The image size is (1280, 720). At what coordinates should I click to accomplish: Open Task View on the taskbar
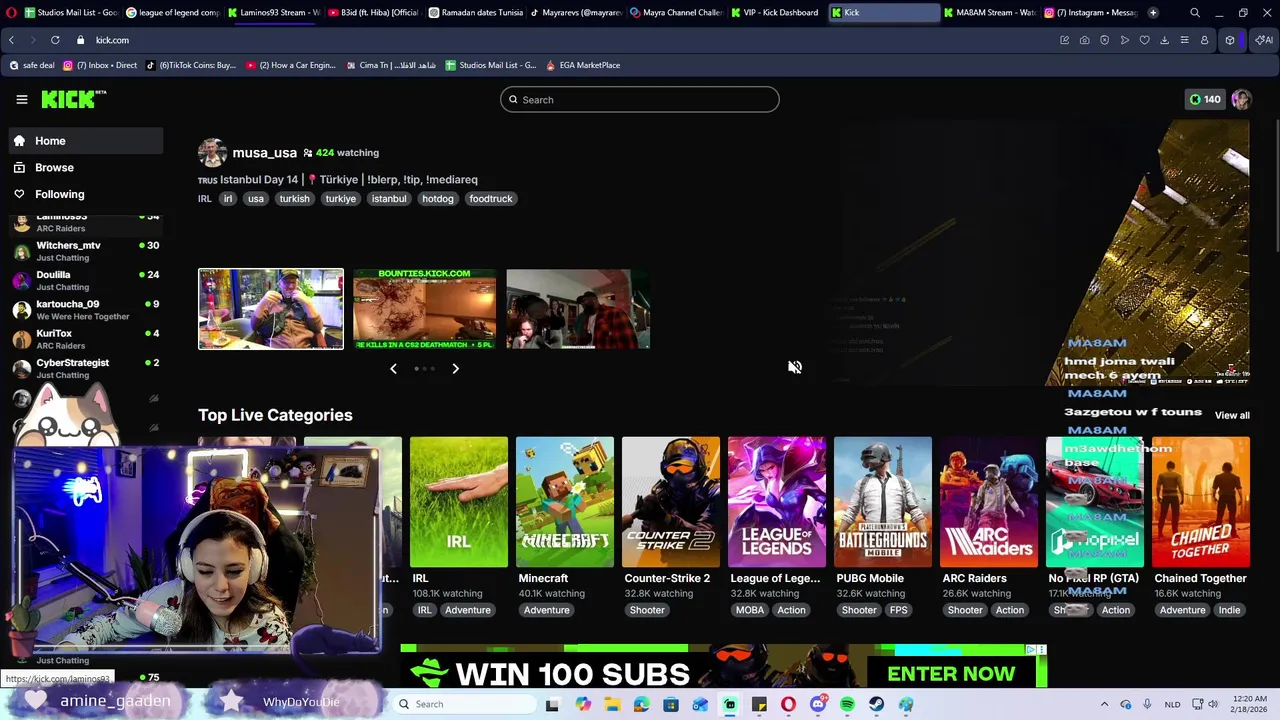[x=552, y=704]
